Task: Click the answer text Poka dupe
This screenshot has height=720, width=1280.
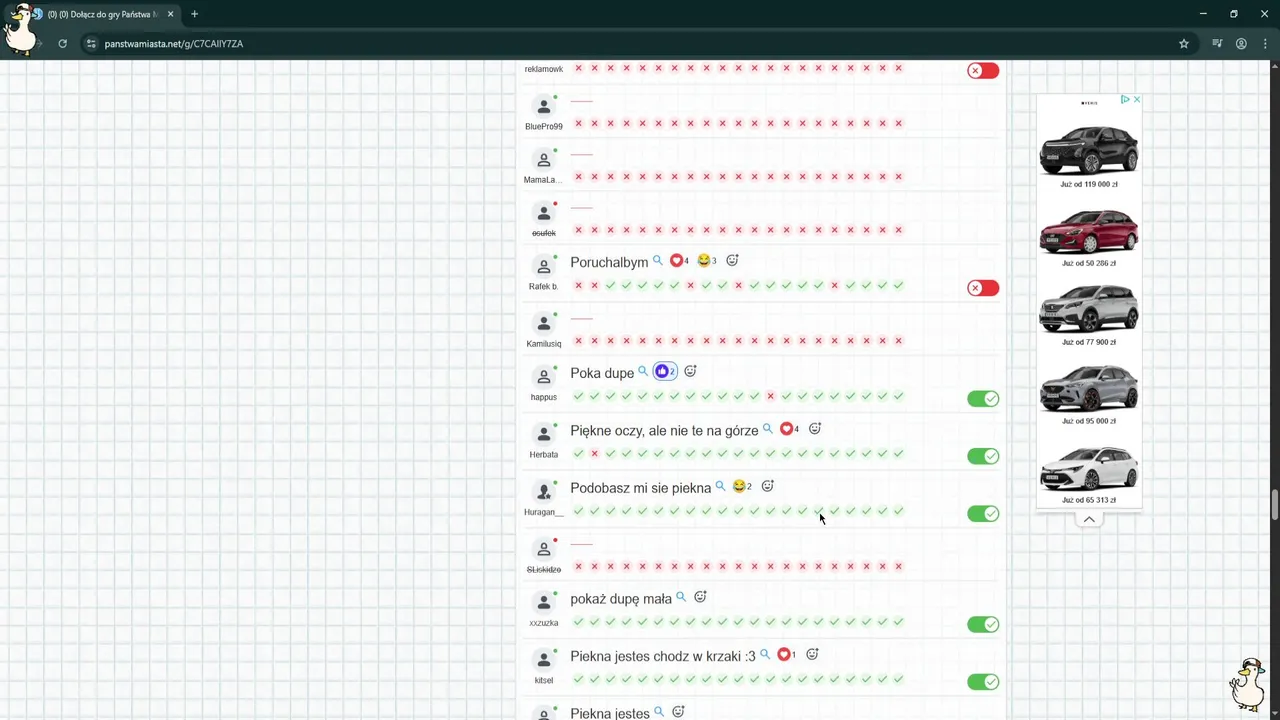Action: click(602, 373)
